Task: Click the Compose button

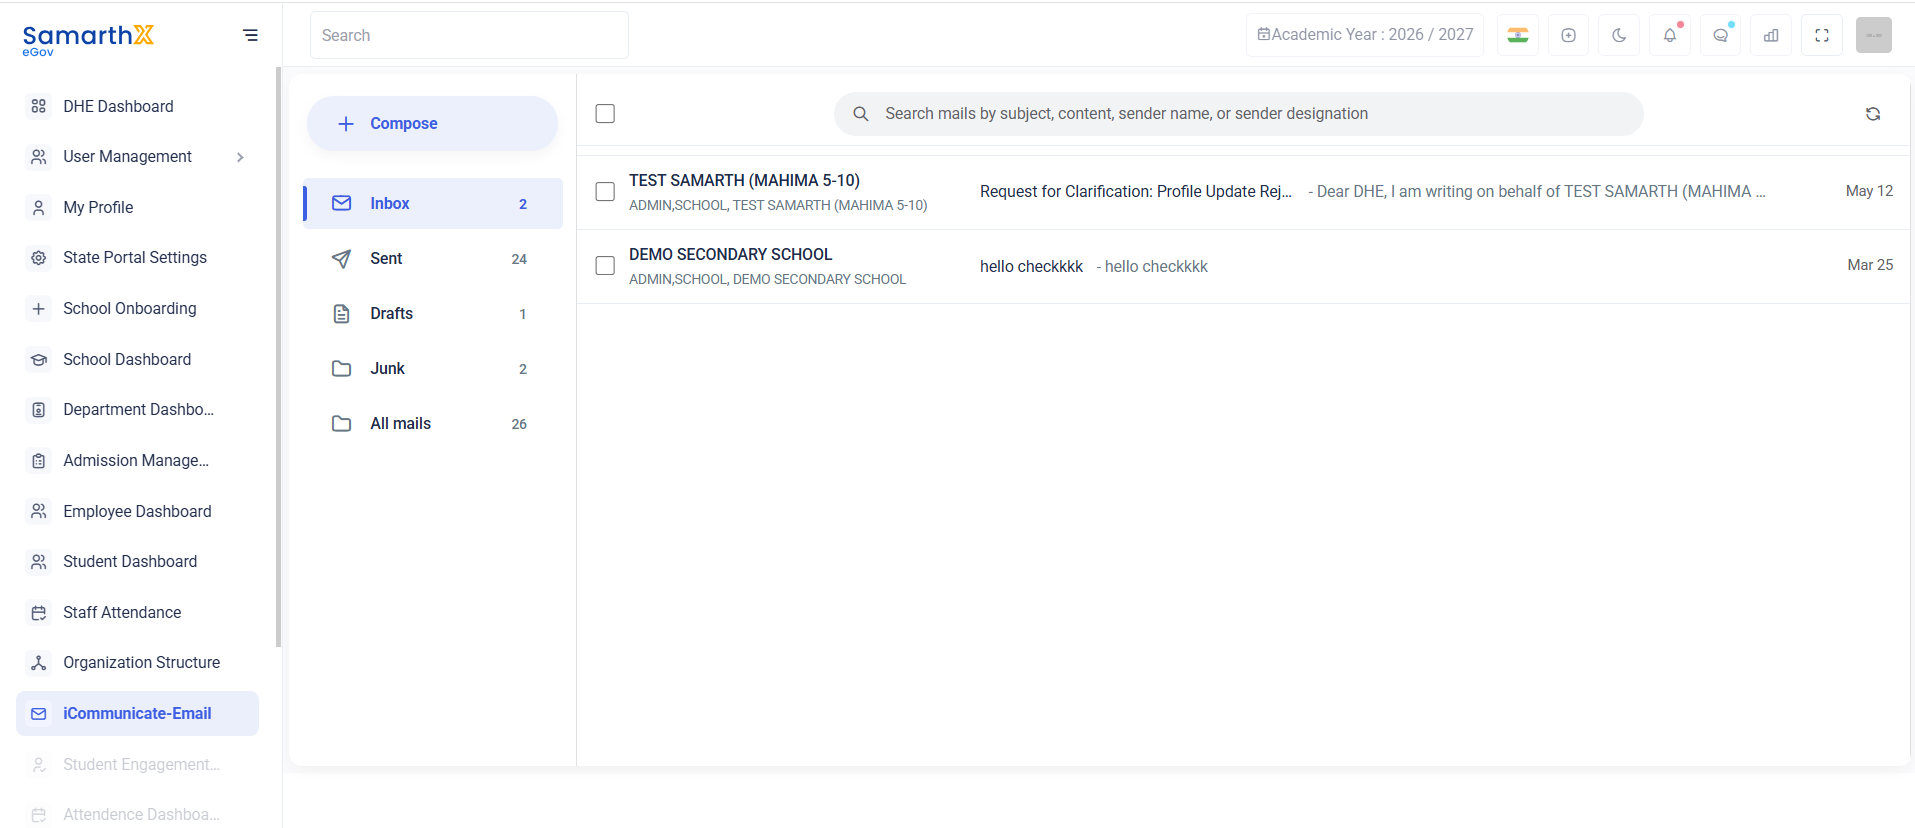Action: tap(432, 124)
